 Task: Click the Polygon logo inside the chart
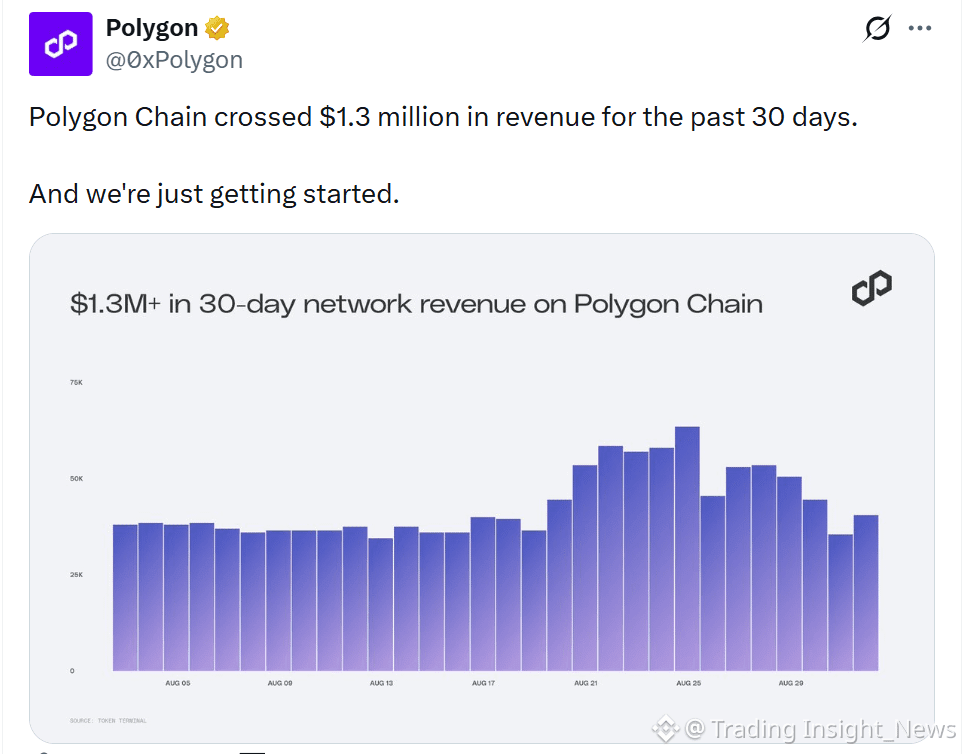click(x=872, y=288)
